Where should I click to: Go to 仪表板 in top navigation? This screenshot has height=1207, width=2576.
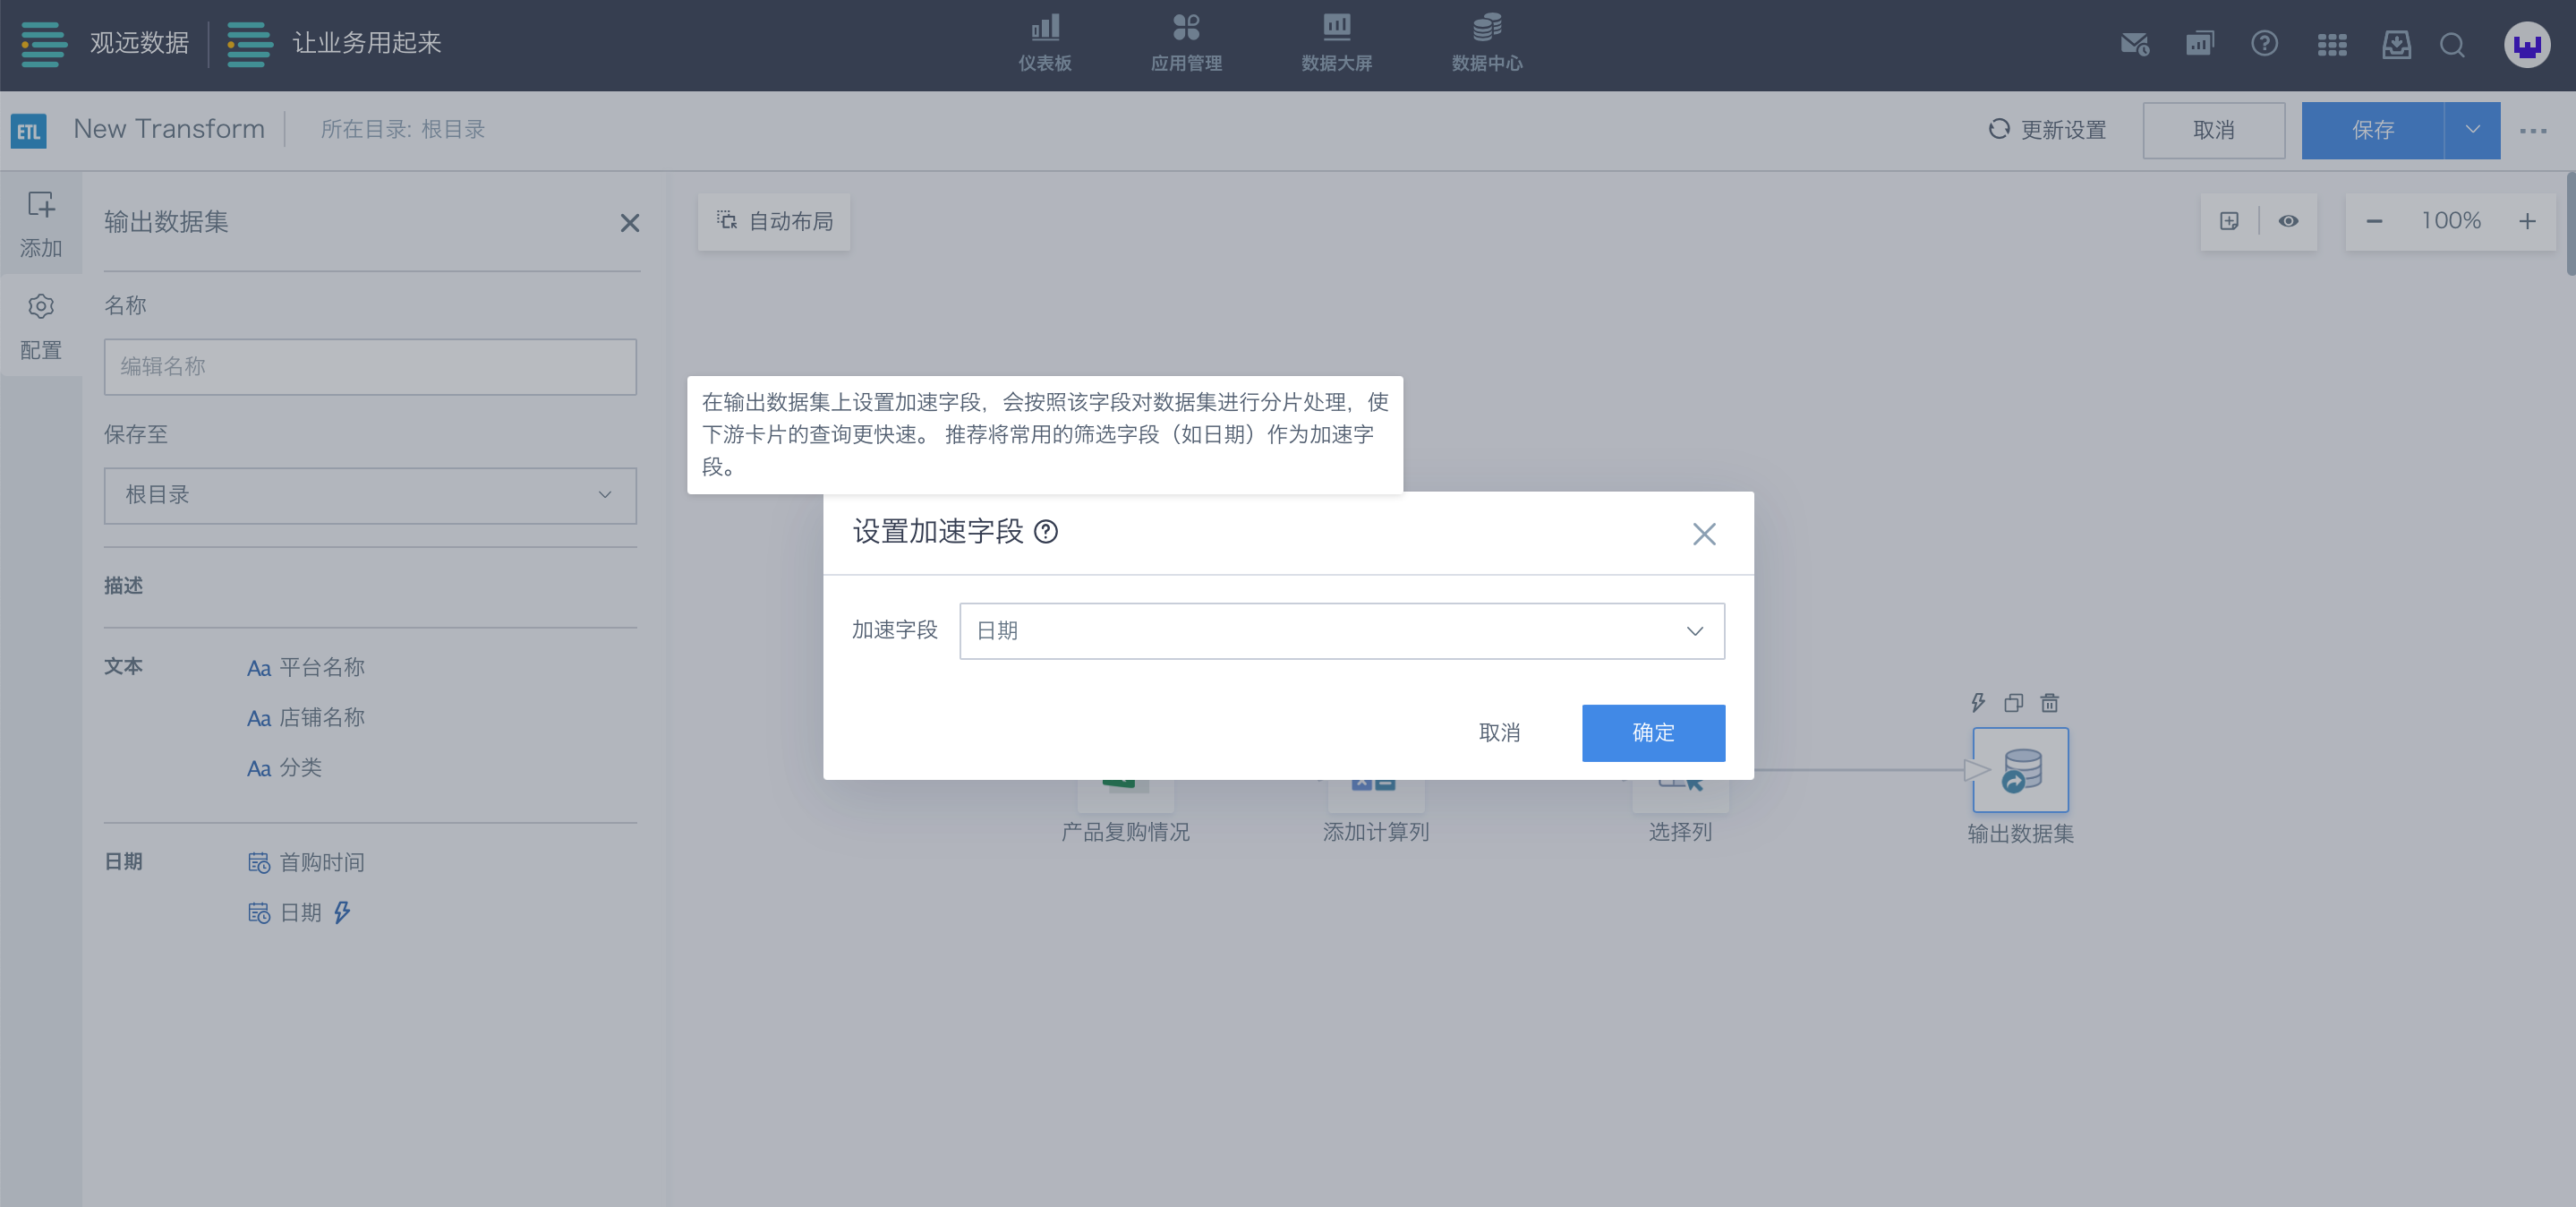click(x=1045, y=43)
